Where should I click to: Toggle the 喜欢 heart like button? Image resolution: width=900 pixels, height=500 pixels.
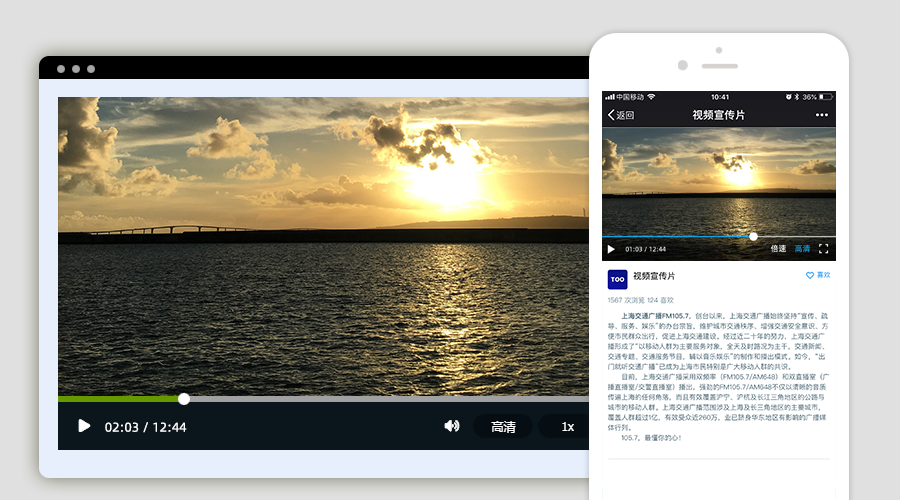tap(818, 275)
